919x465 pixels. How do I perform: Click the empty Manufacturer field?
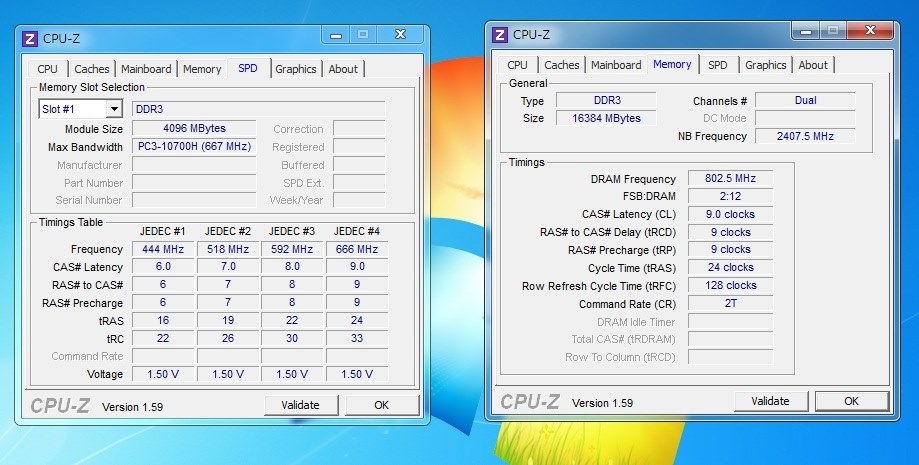point(194,165)
